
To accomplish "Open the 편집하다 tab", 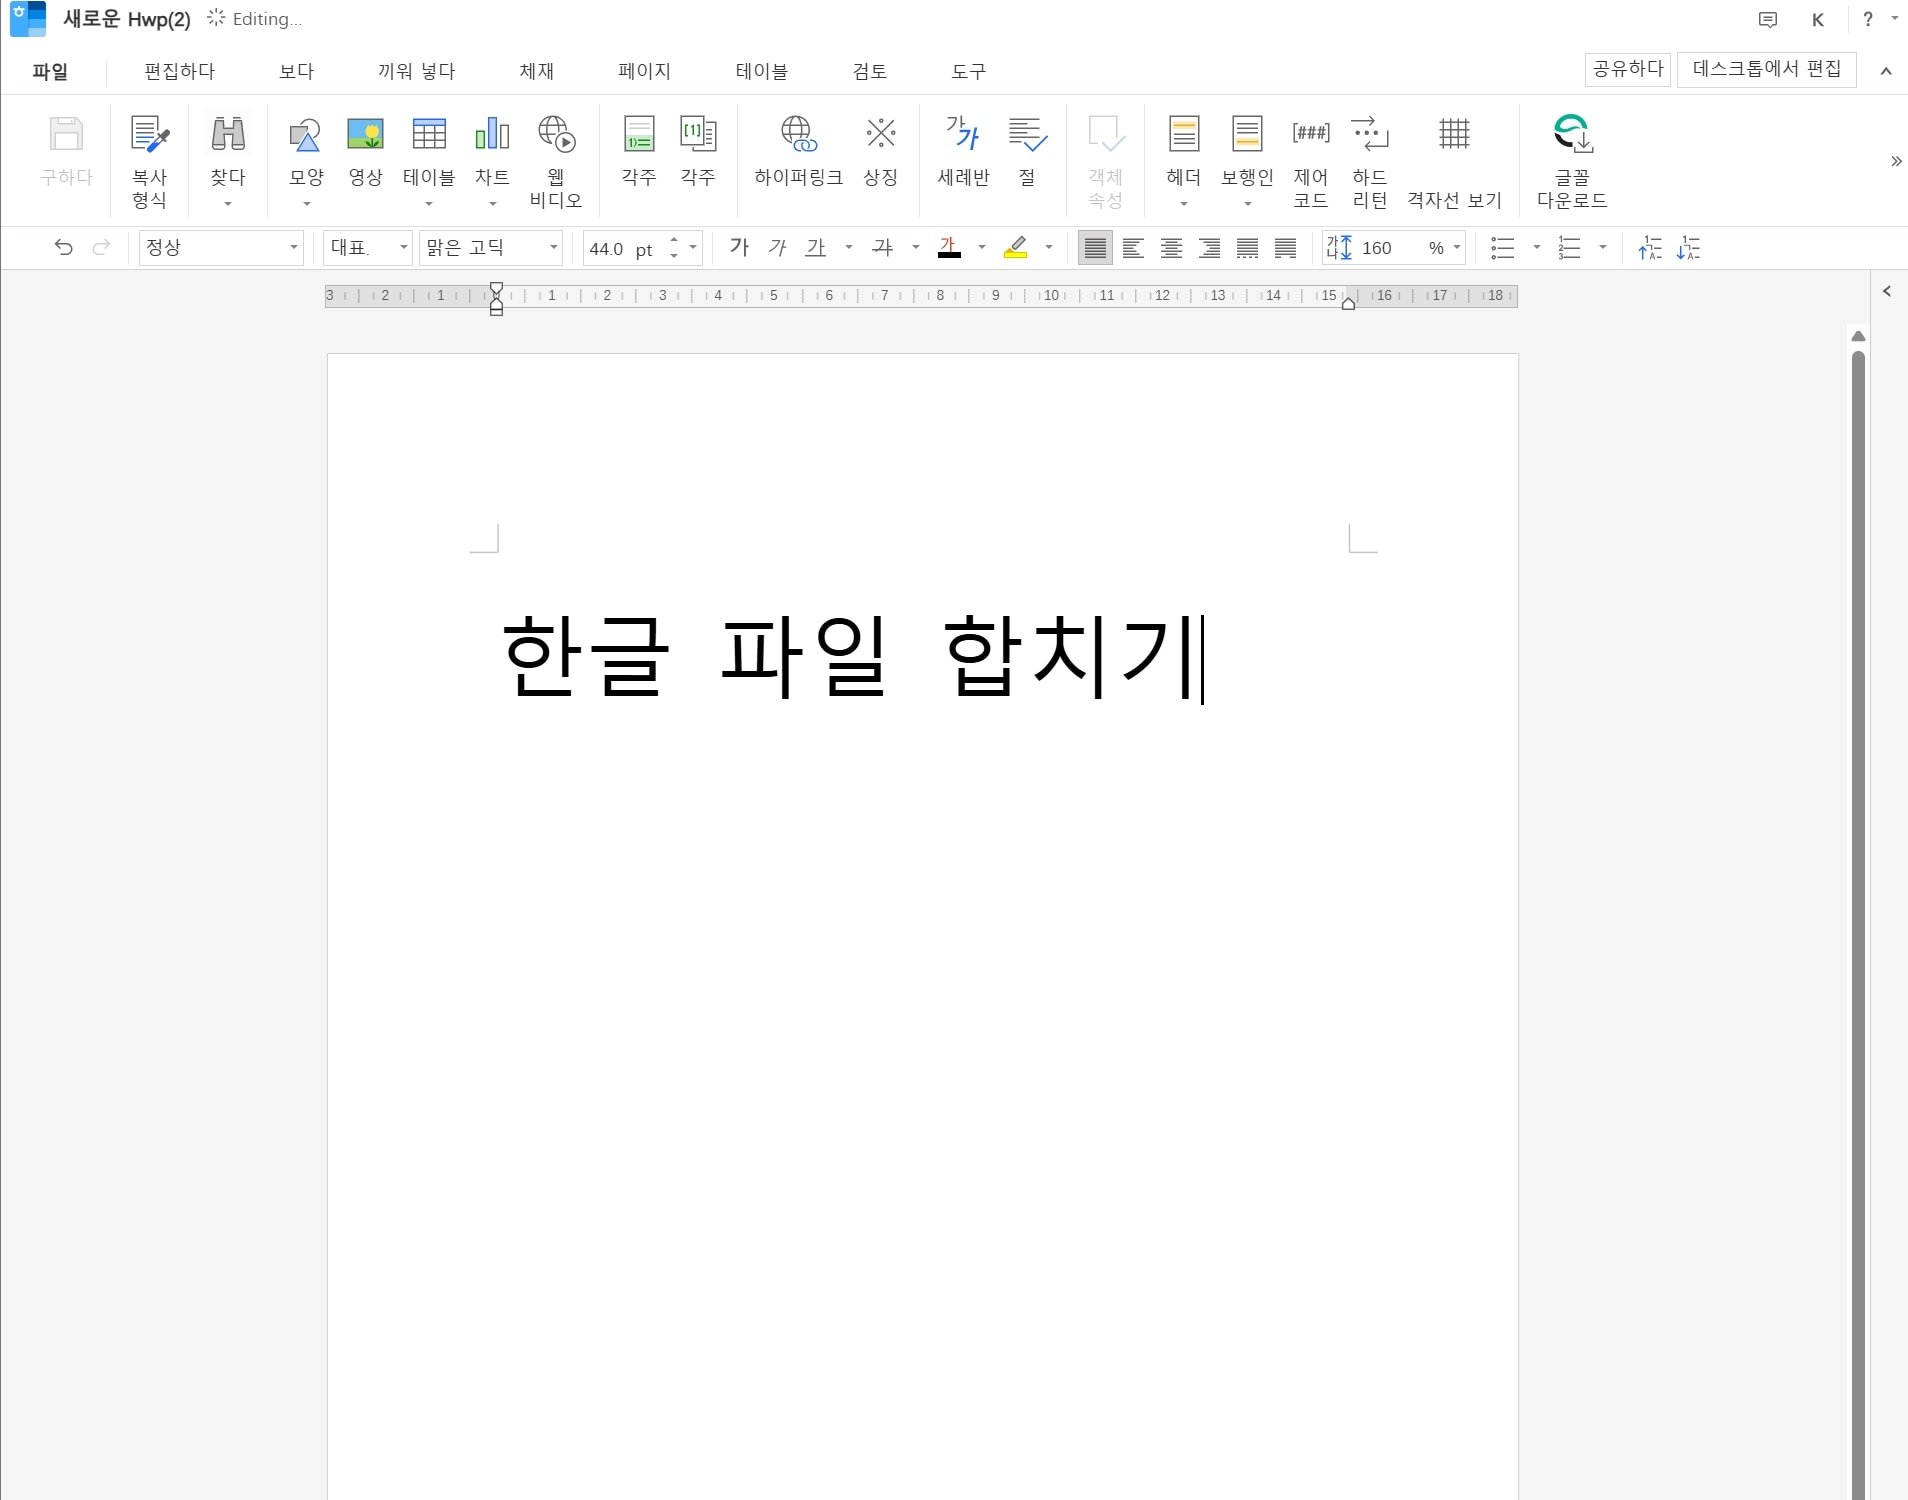I will click(x=180, y=71).
